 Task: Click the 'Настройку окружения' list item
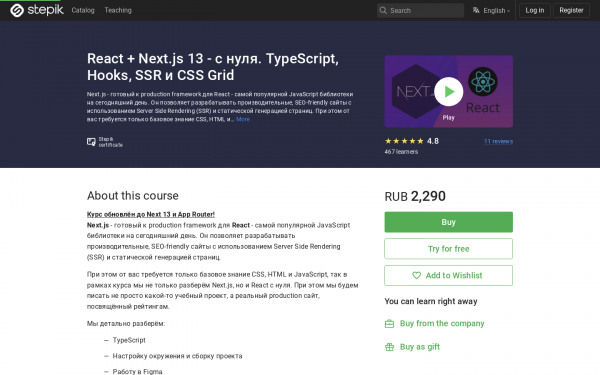(177, 356)
